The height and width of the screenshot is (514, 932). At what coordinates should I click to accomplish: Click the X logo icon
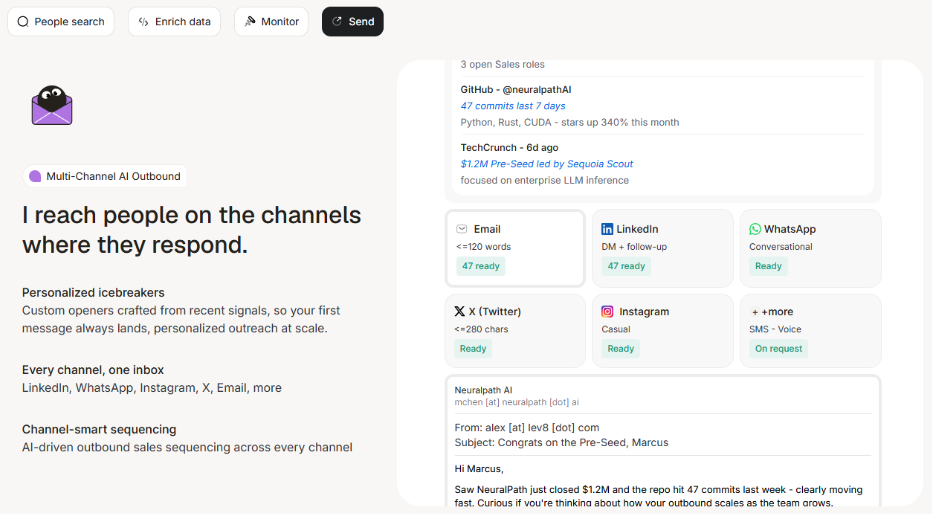[x=459, y=311]
